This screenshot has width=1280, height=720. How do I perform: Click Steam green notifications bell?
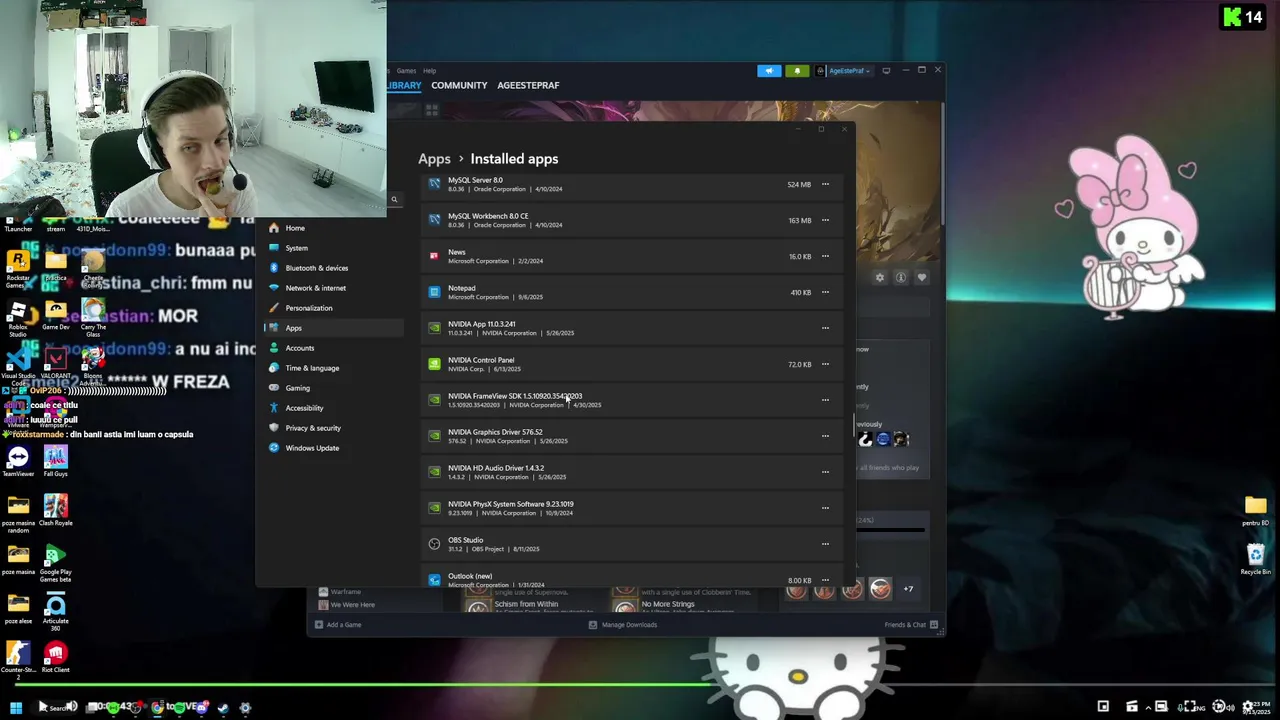pyautogui.click(x=797, y=71)
